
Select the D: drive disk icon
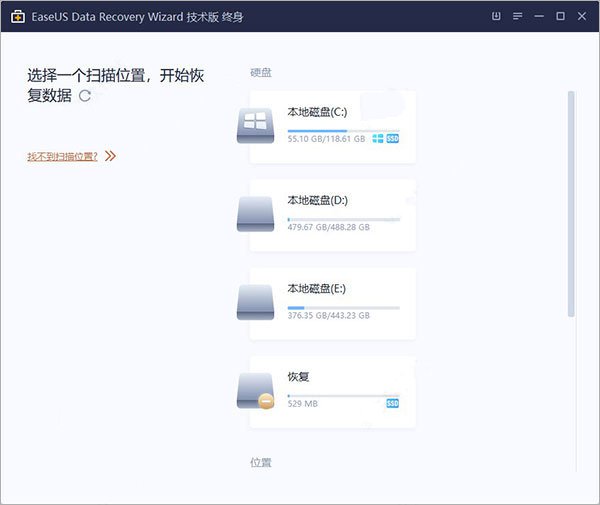255,214
